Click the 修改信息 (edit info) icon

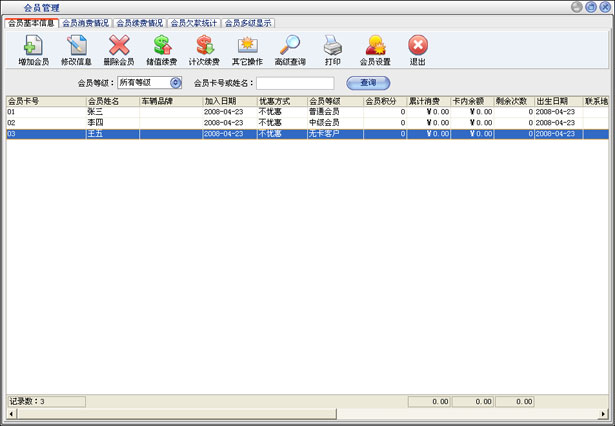tap(76, 49)
